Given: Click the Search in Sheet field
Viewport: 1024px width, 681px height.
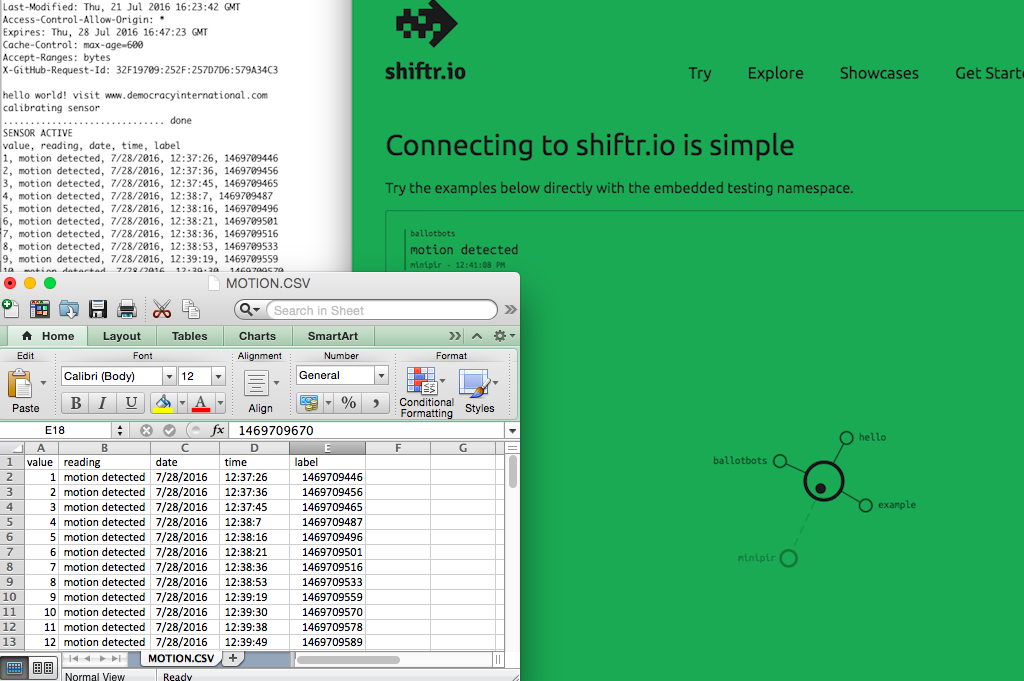Looking at the screenshot, I should pyautogui.click(x=382, y=310).
